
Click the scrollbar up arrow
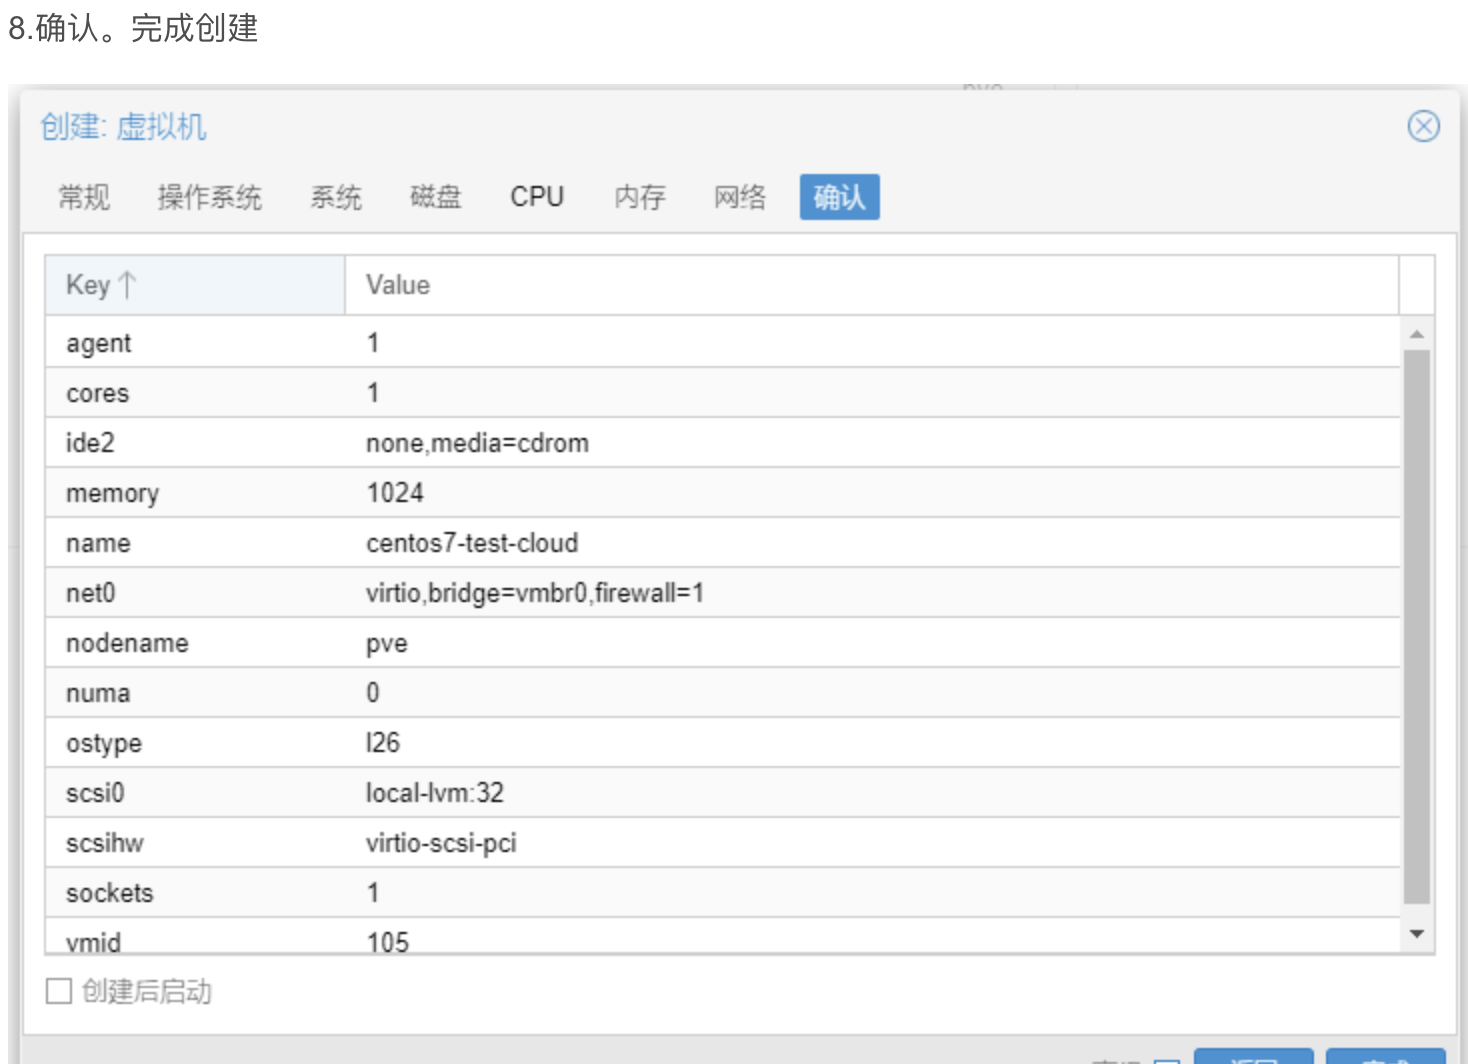1416,334
